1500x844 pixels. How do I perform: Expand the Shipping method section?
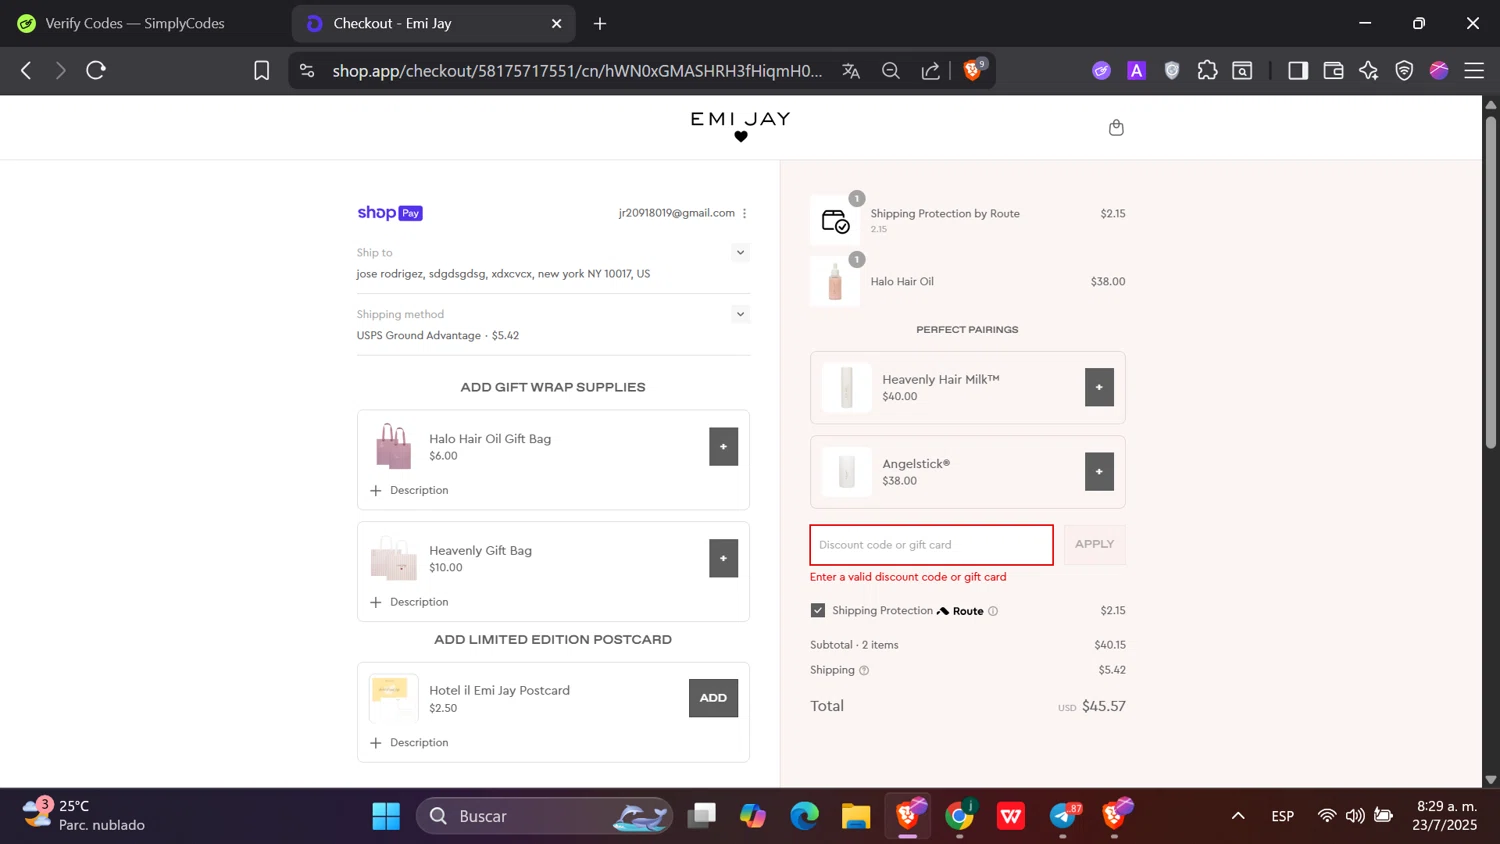point(740,314)
